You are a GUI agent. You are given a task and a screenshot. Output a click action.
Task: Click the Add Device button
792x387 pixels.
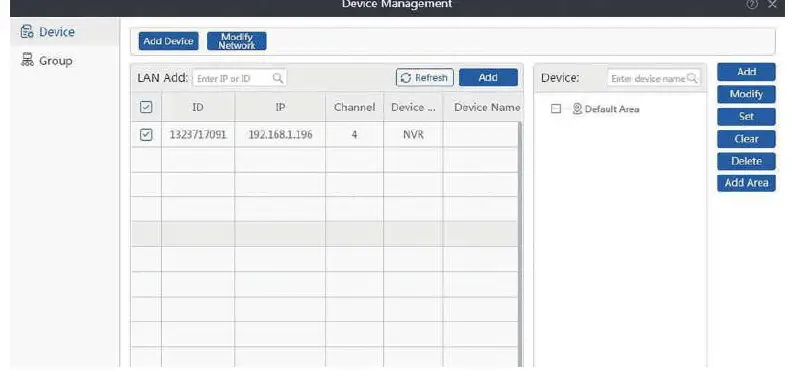(x=168, y=41)
